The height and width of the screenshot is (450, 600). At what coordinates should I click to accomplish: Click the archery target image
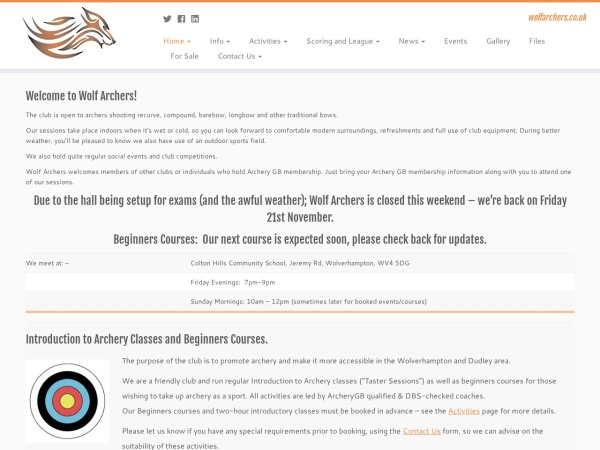pos(67,401)
